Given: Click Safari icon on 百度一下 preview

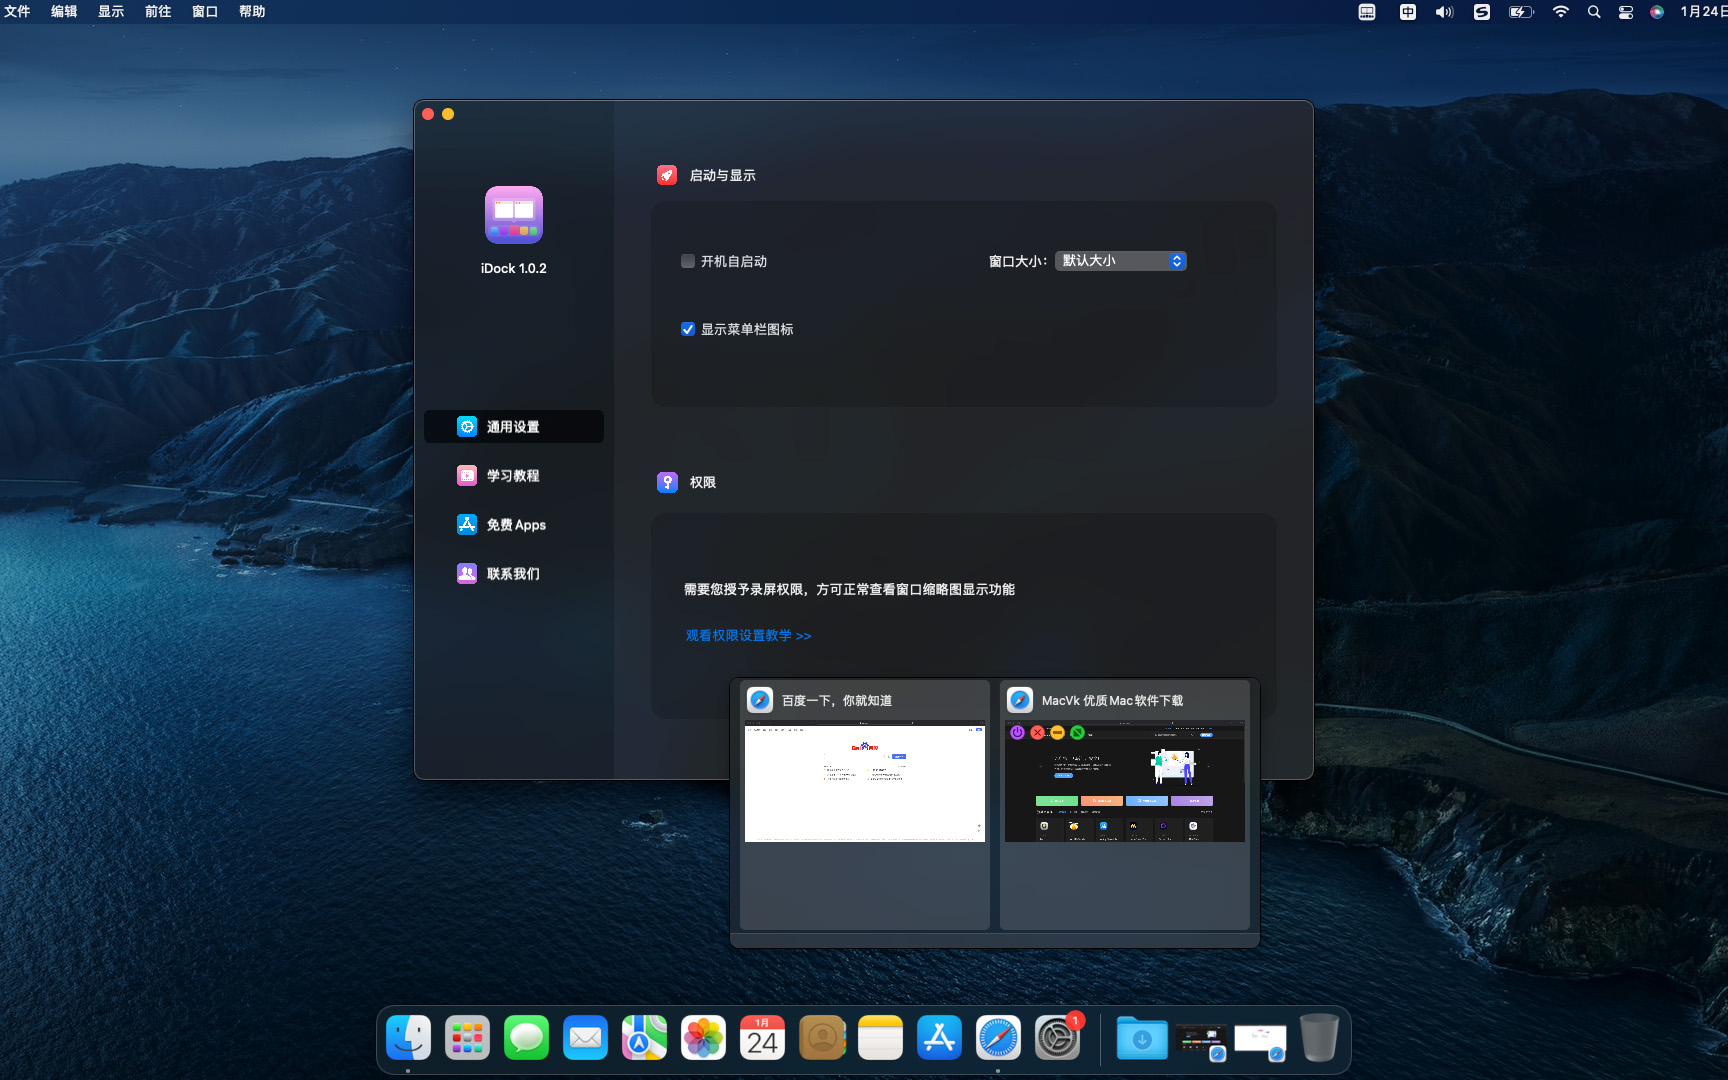Looking at the screenshot, I should pyautogui.click(x=760, y=700).
